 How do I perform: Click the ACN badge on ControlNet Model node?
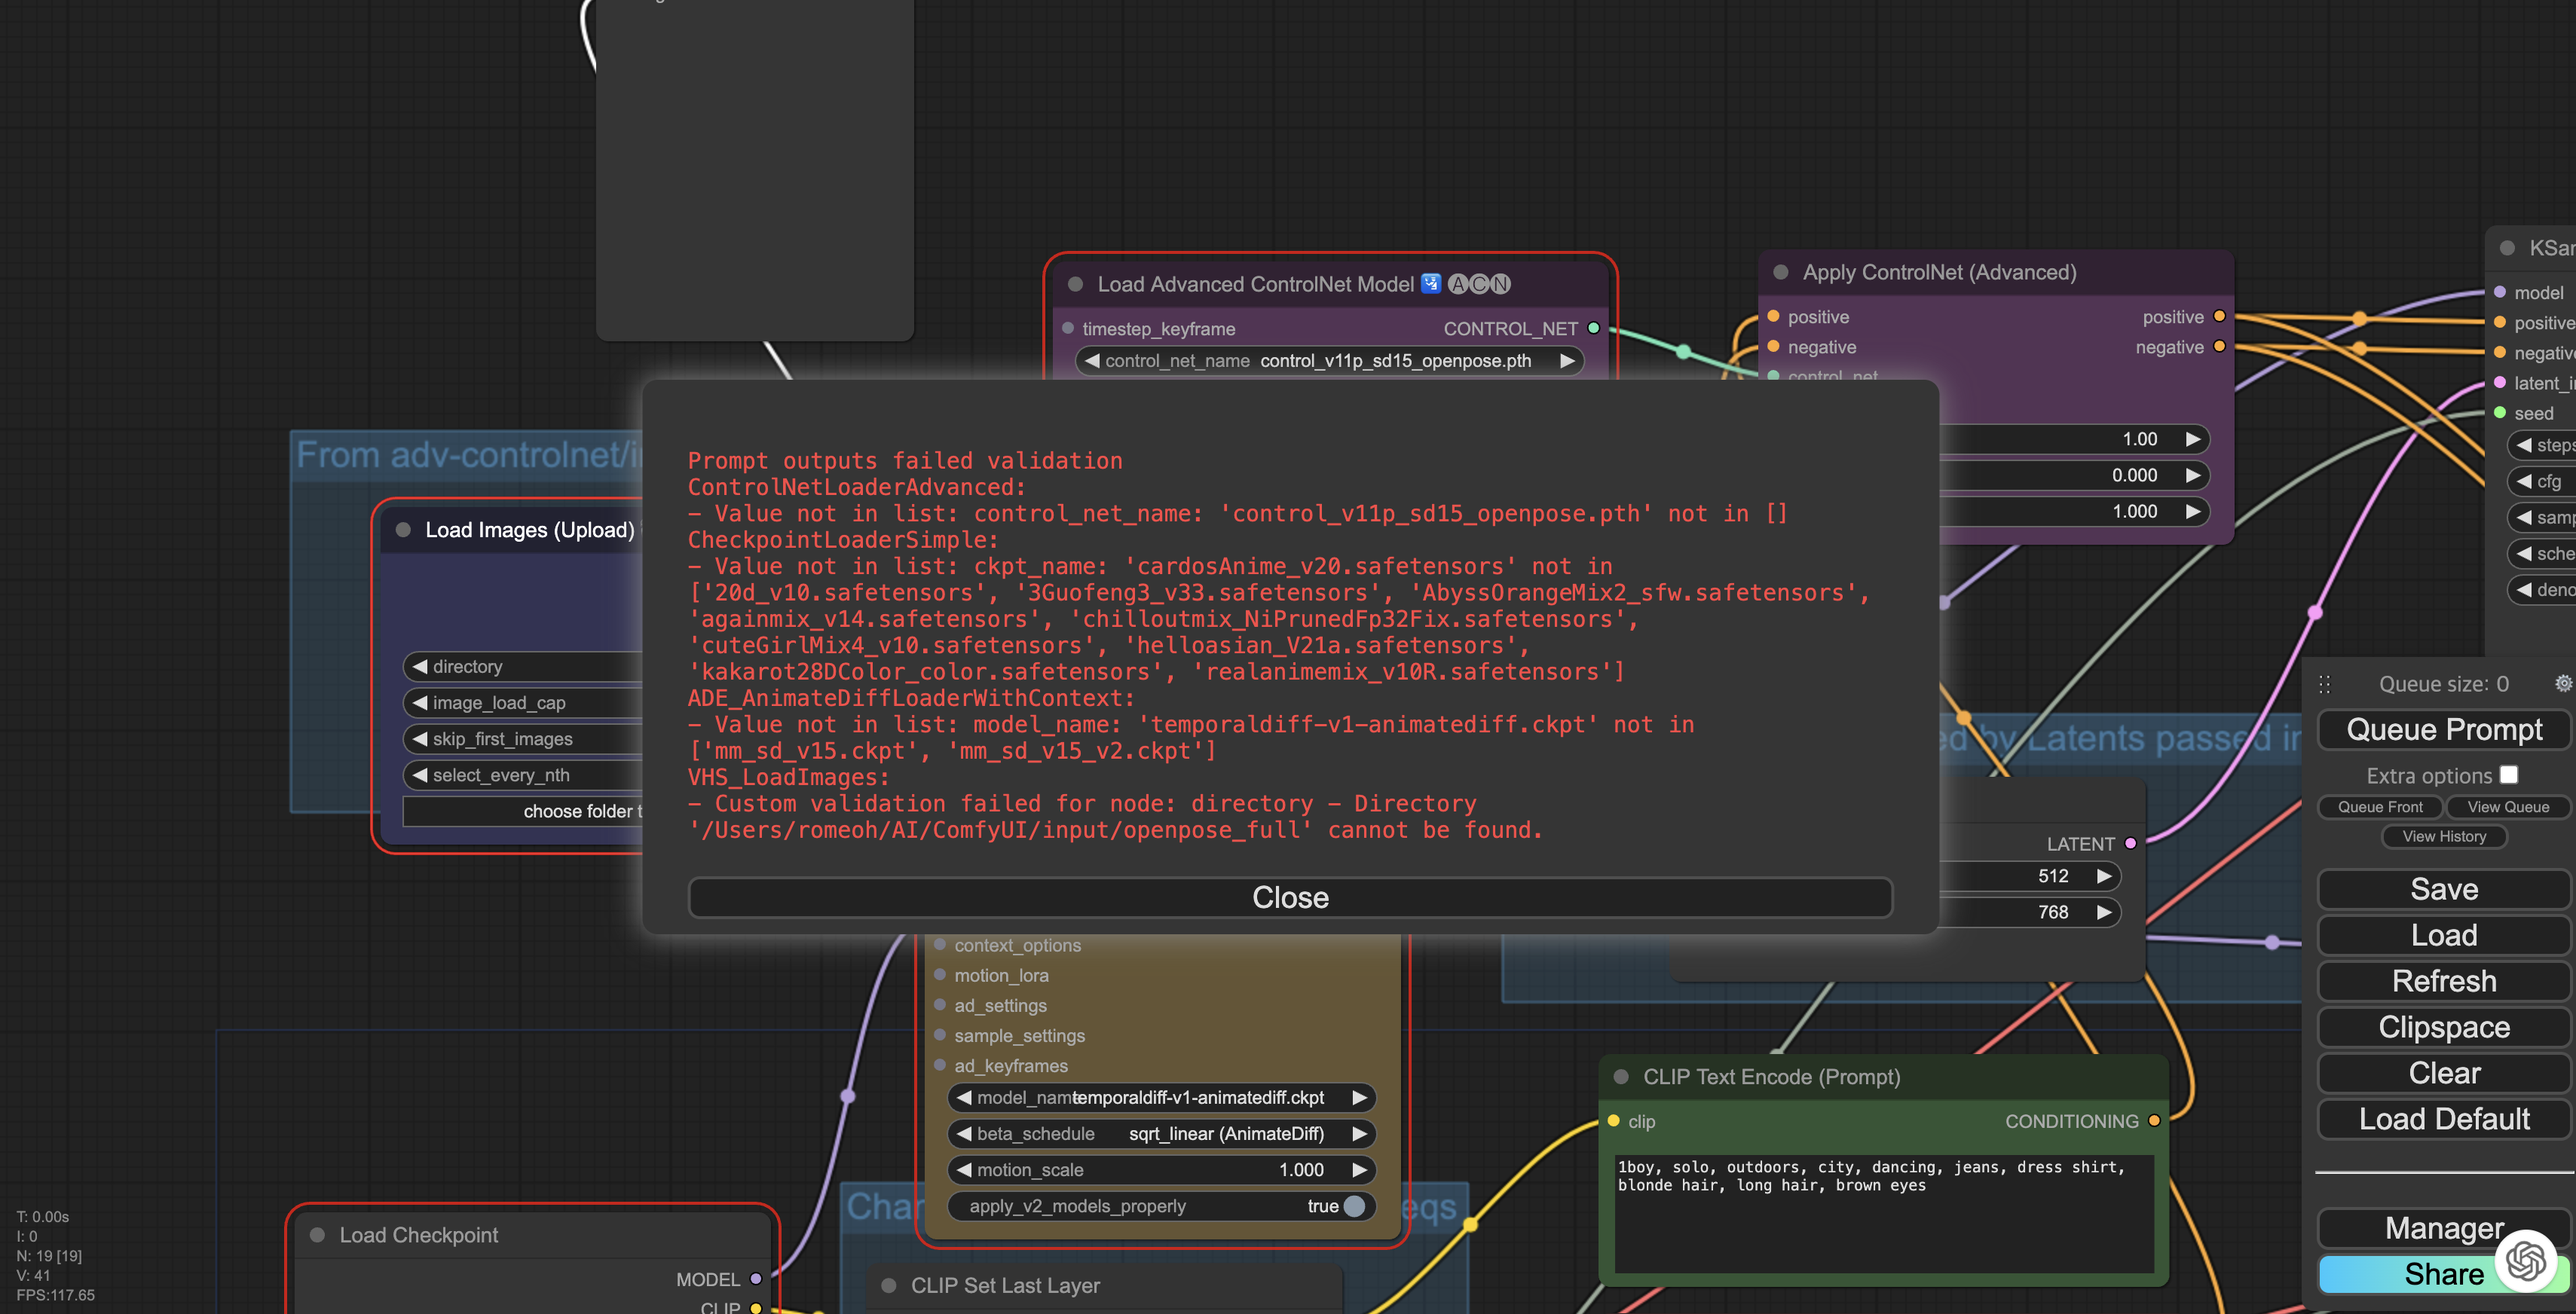click(x=1479, y=284)
